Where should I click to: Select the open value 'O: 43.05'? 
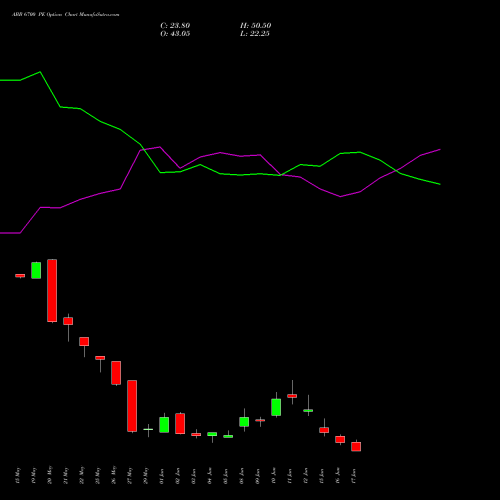pyautogui.click(x=175, y=34)
